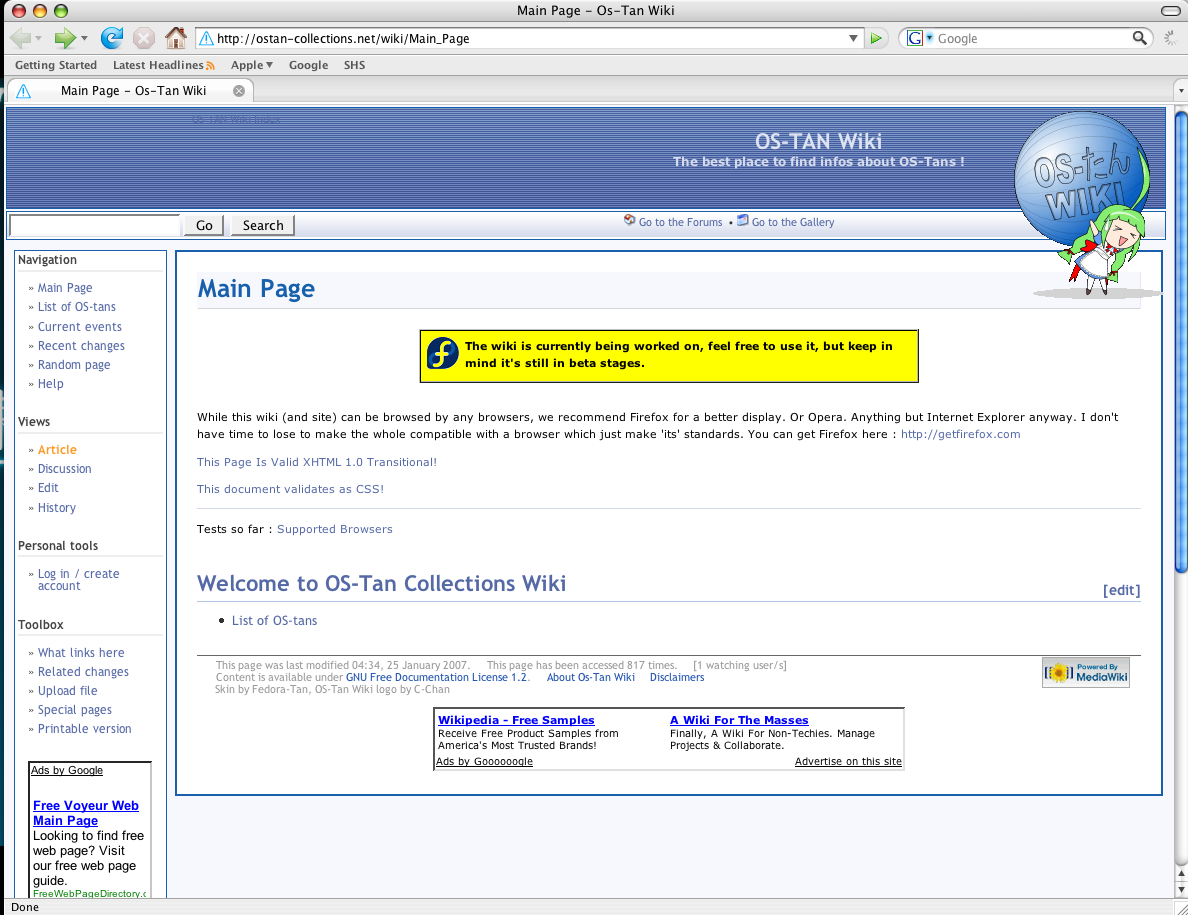The width and height of the screenshot is (1188, 915).
Task: Open the SHS bookmark
Action: (x=355, y=65)
